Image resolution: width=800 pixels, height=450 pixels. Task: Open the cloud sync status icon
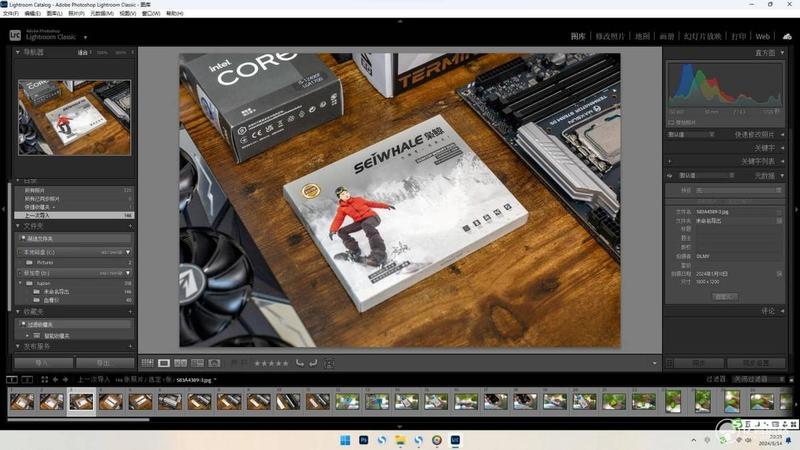point(787,36)
